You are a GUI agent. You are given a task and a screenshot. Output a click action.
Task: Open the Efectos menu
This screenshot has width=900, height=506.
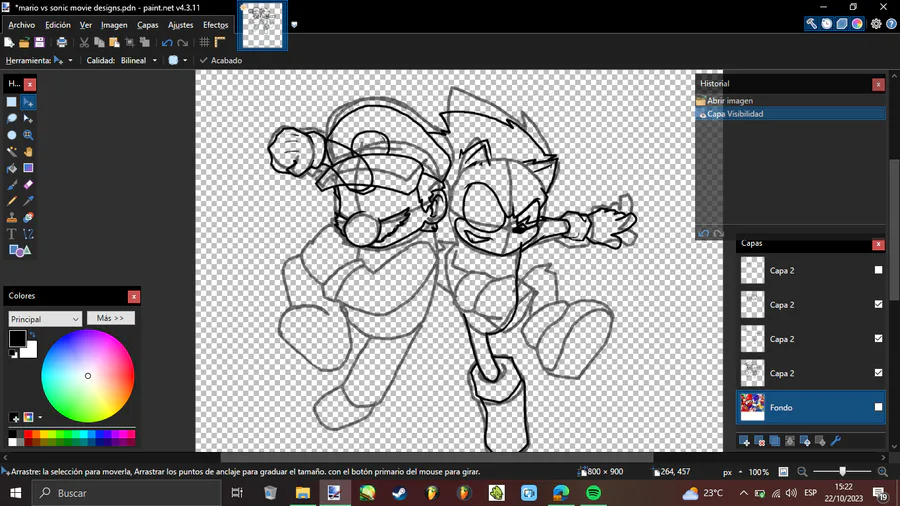215,25
